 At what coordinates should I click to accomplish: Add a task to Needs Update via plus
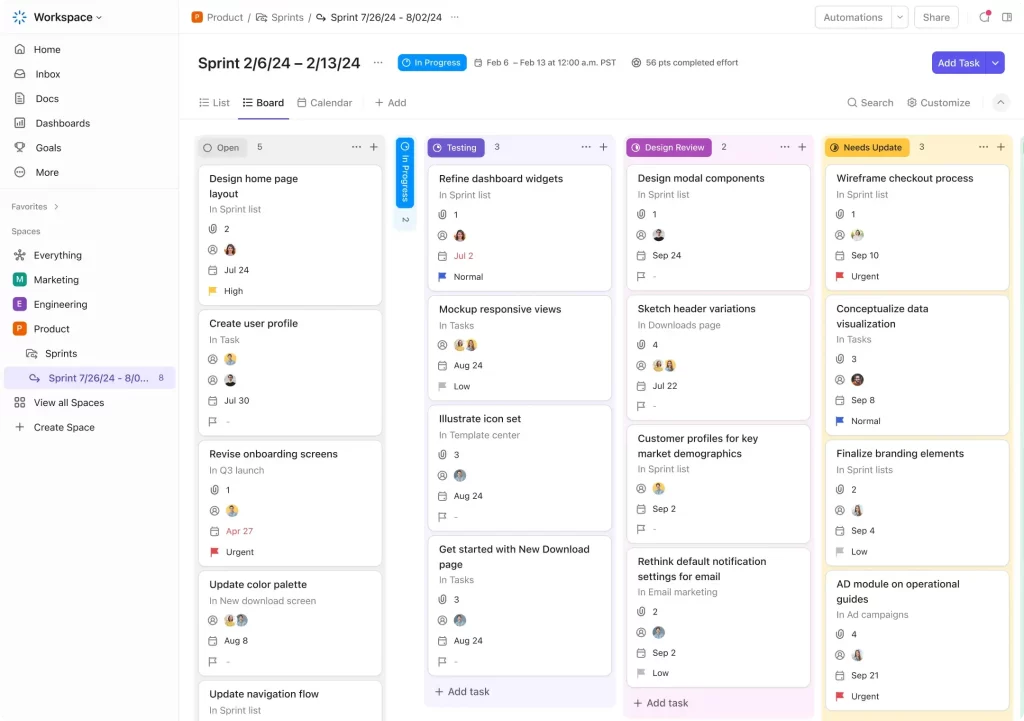tap(1000, 147)
